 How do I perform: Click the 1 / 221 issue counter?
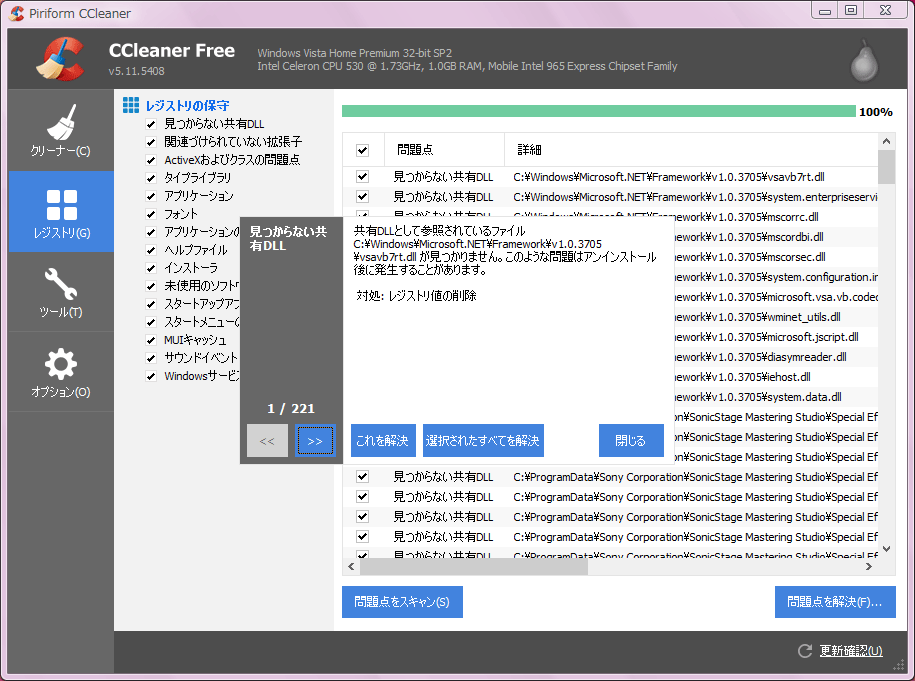click(291, 408)
